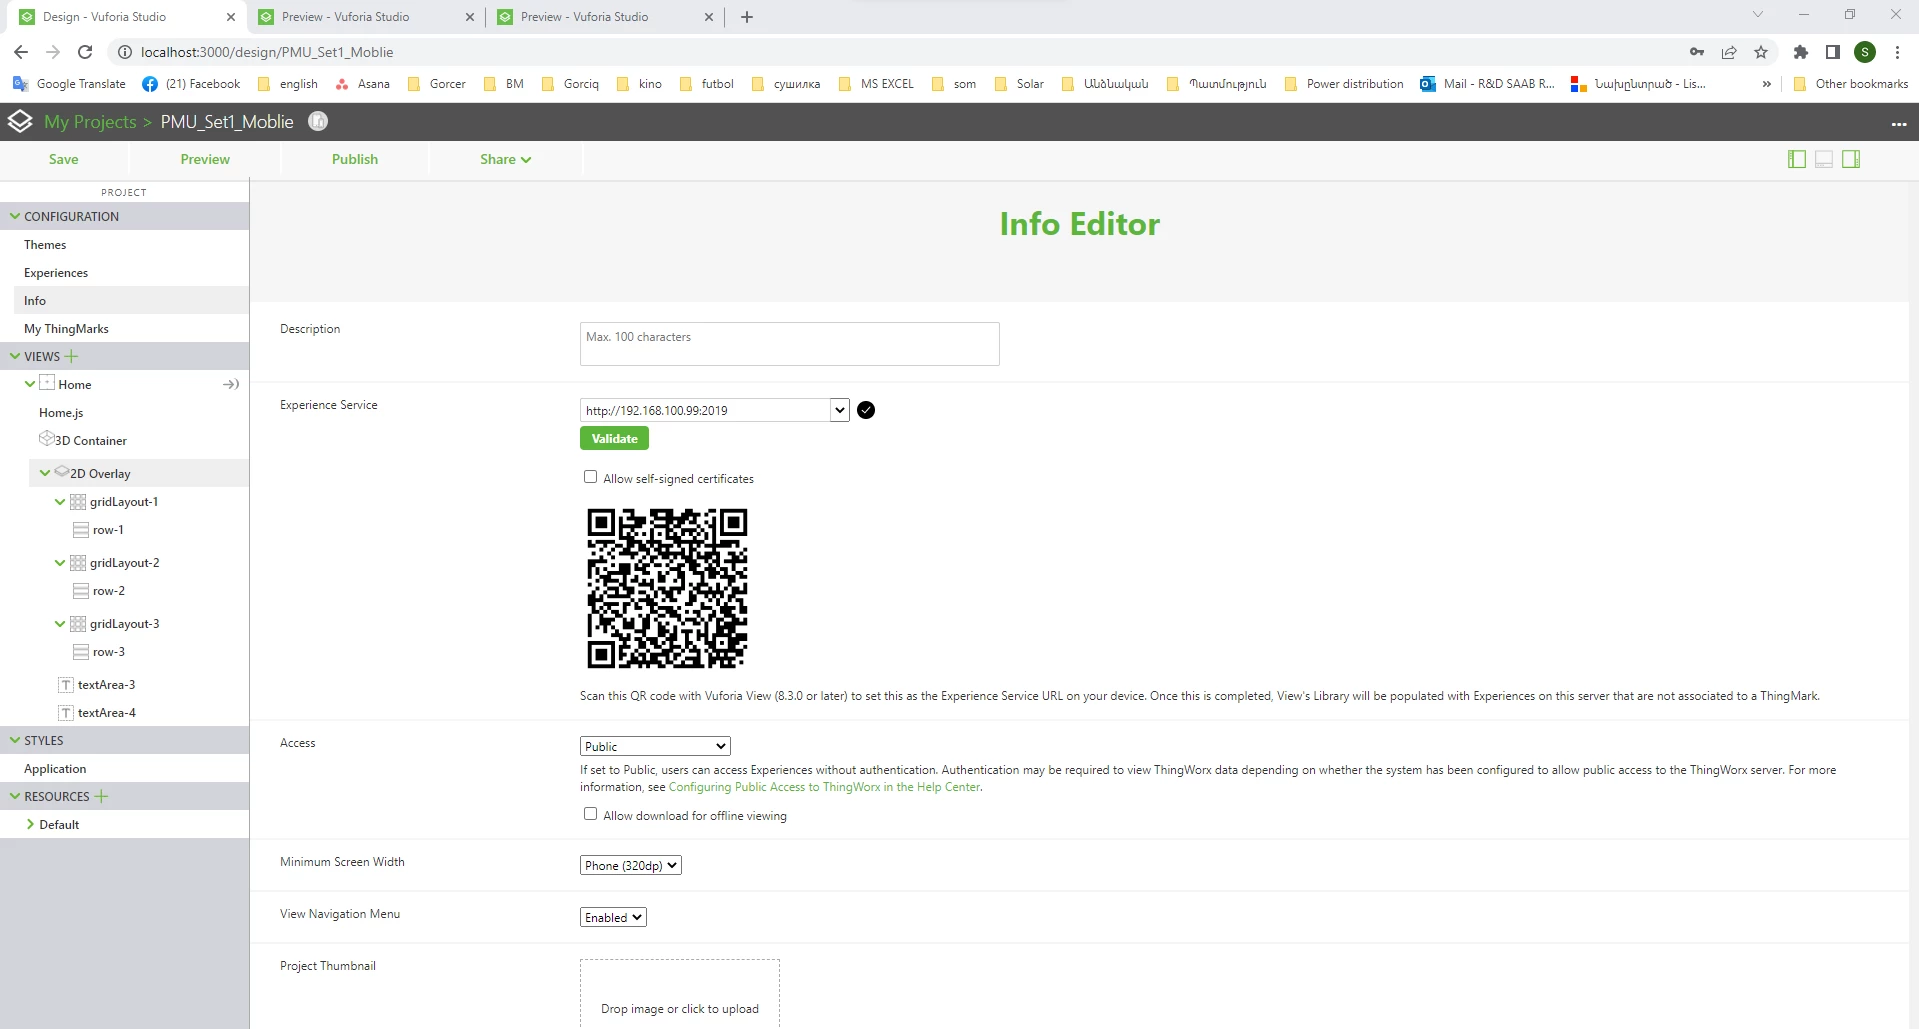Expand the Default resources folder
Image resolution: width=1919 pixels, height=1029 pixels.
30,824
